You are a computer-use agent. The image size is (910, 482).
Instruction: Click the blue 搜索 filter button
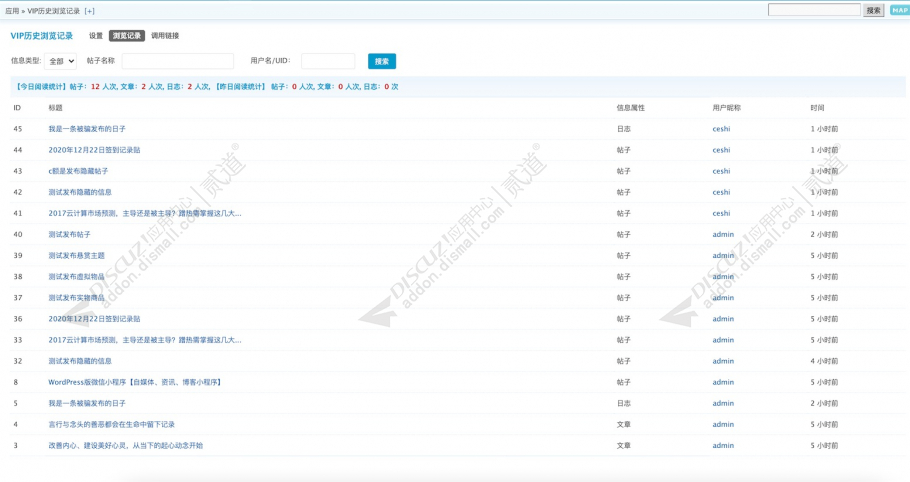point(382,61)
